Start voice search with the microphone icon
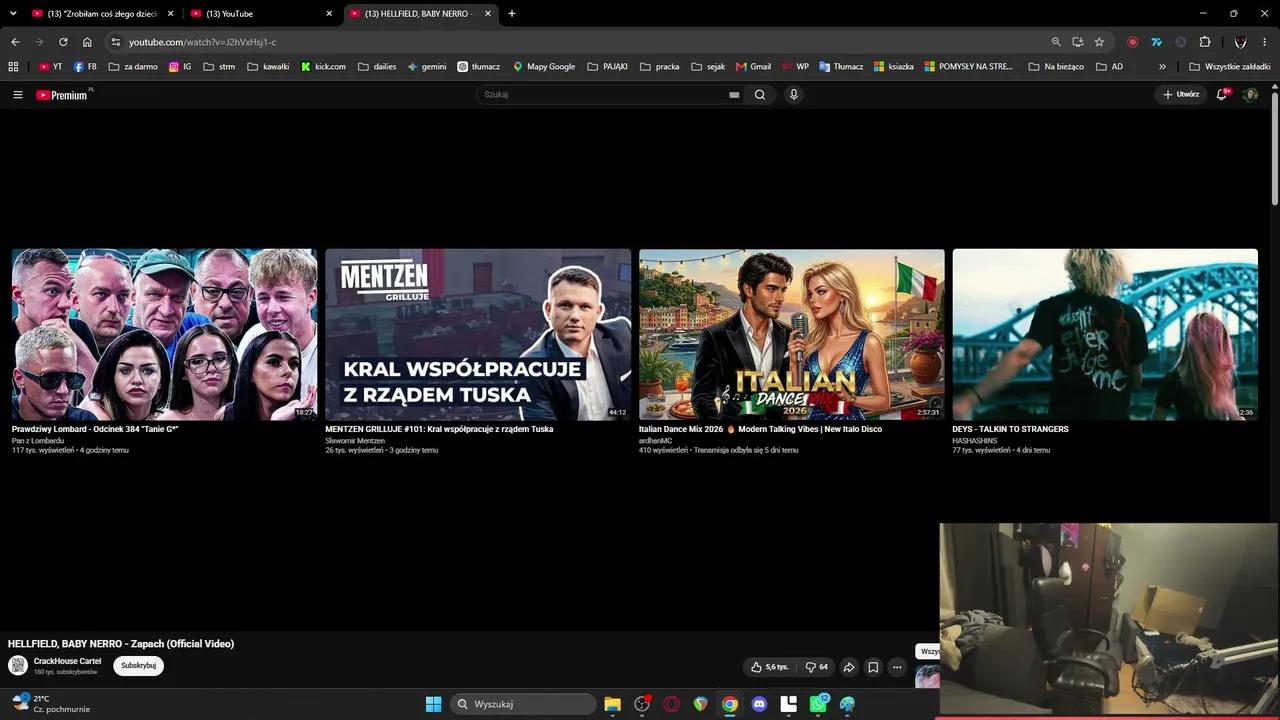 click(794, 95)
